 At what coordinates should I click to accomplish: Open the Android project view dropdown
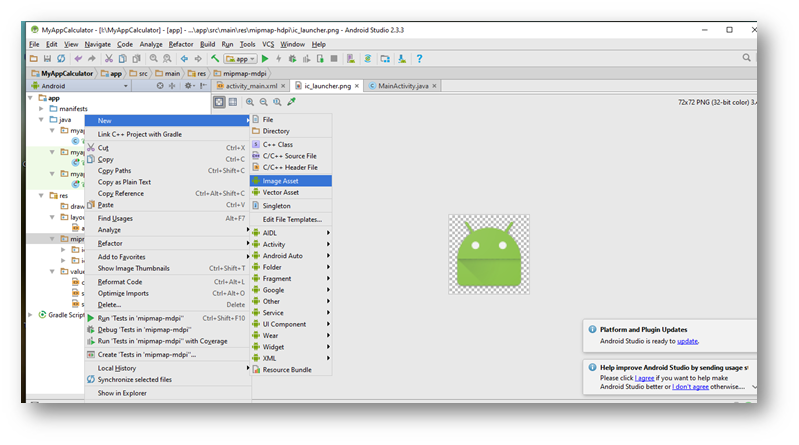79,86
